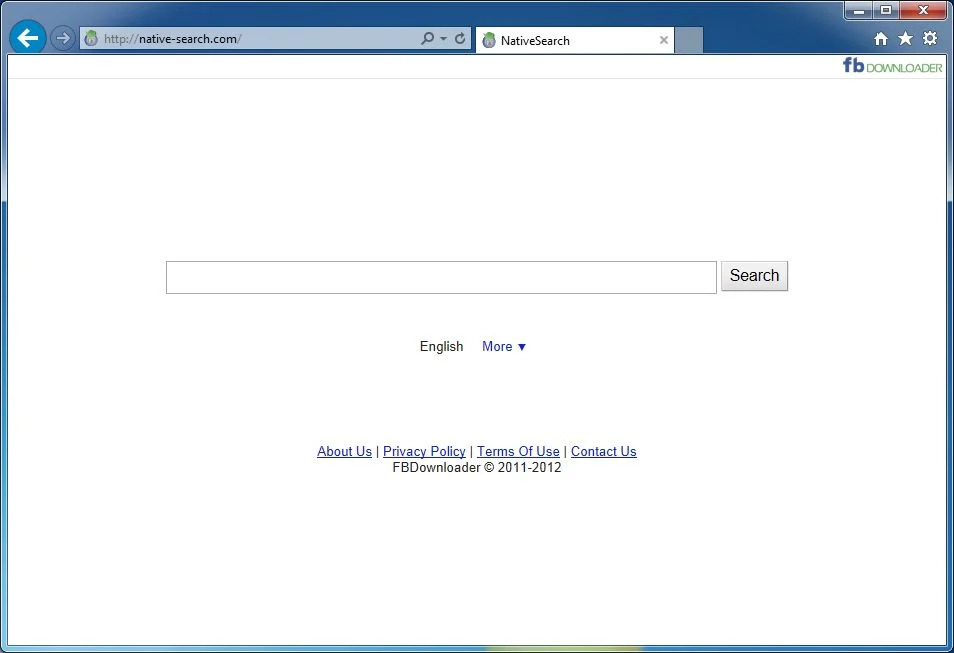The image size is (954, 653).
Task: Minimize the browser window
Action: (x=858, y=10)
